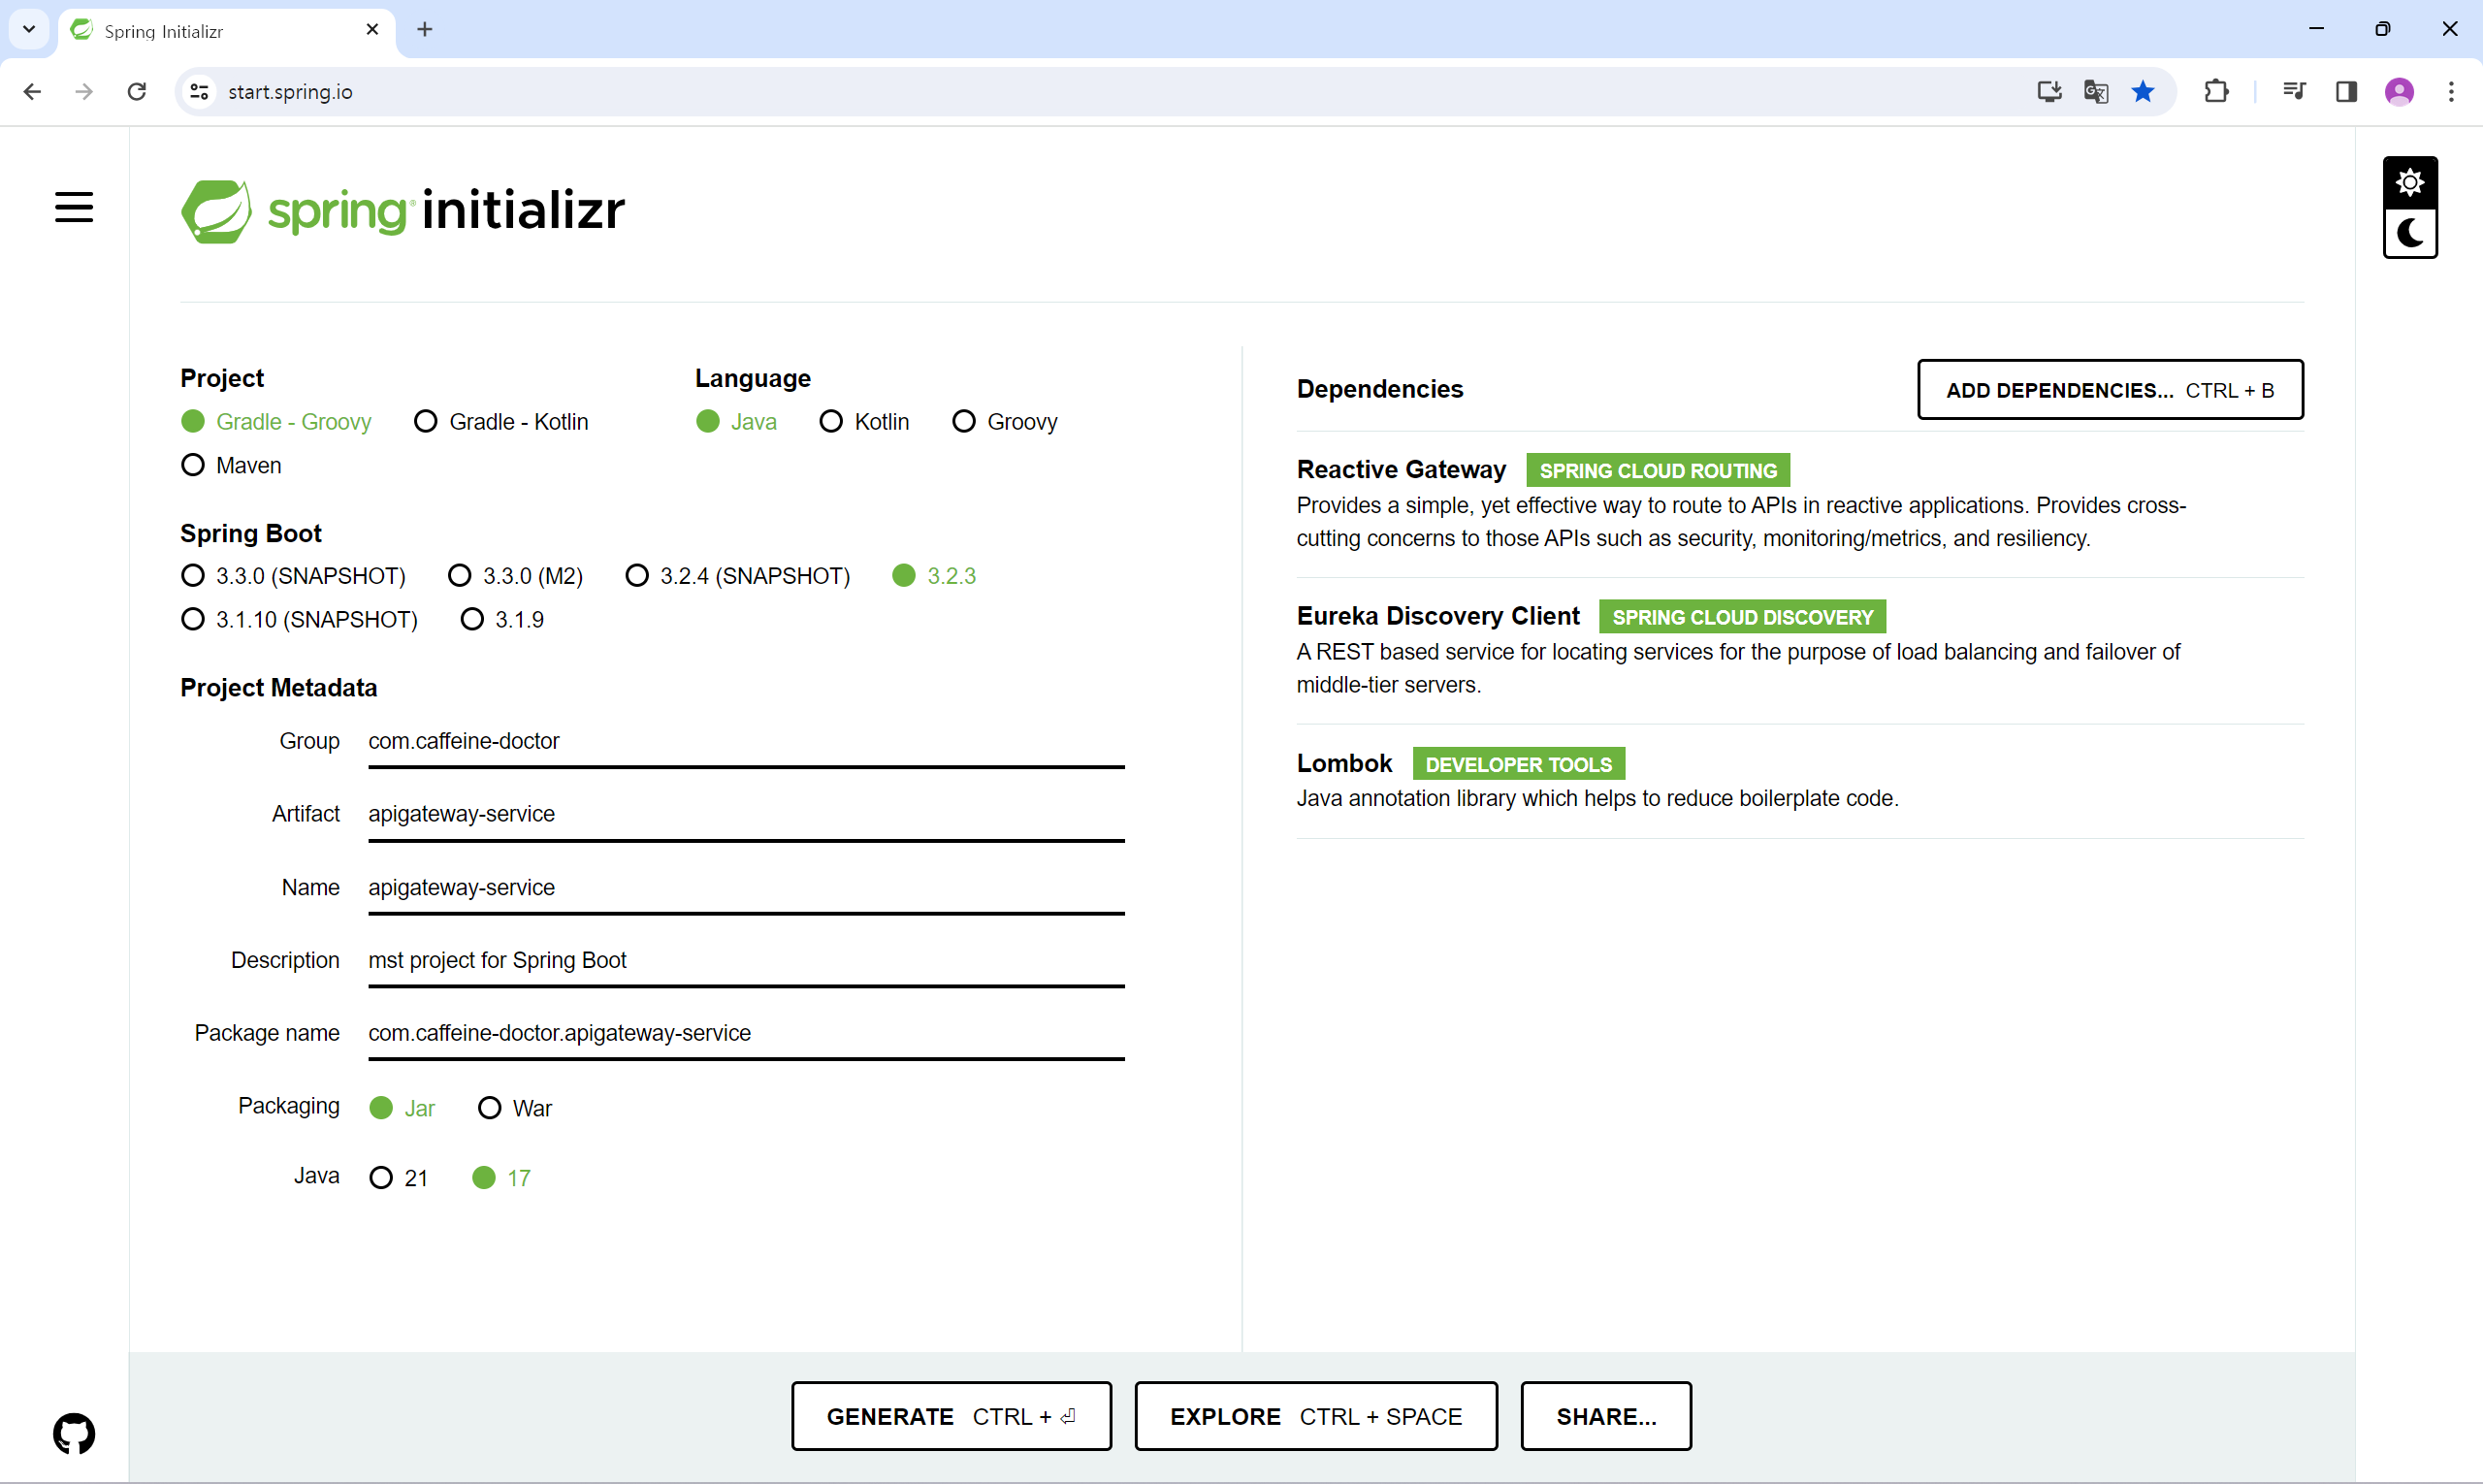Screen dimensions: 2483x1484
Task: Open a new browser tab
Action: coord(425,30)
